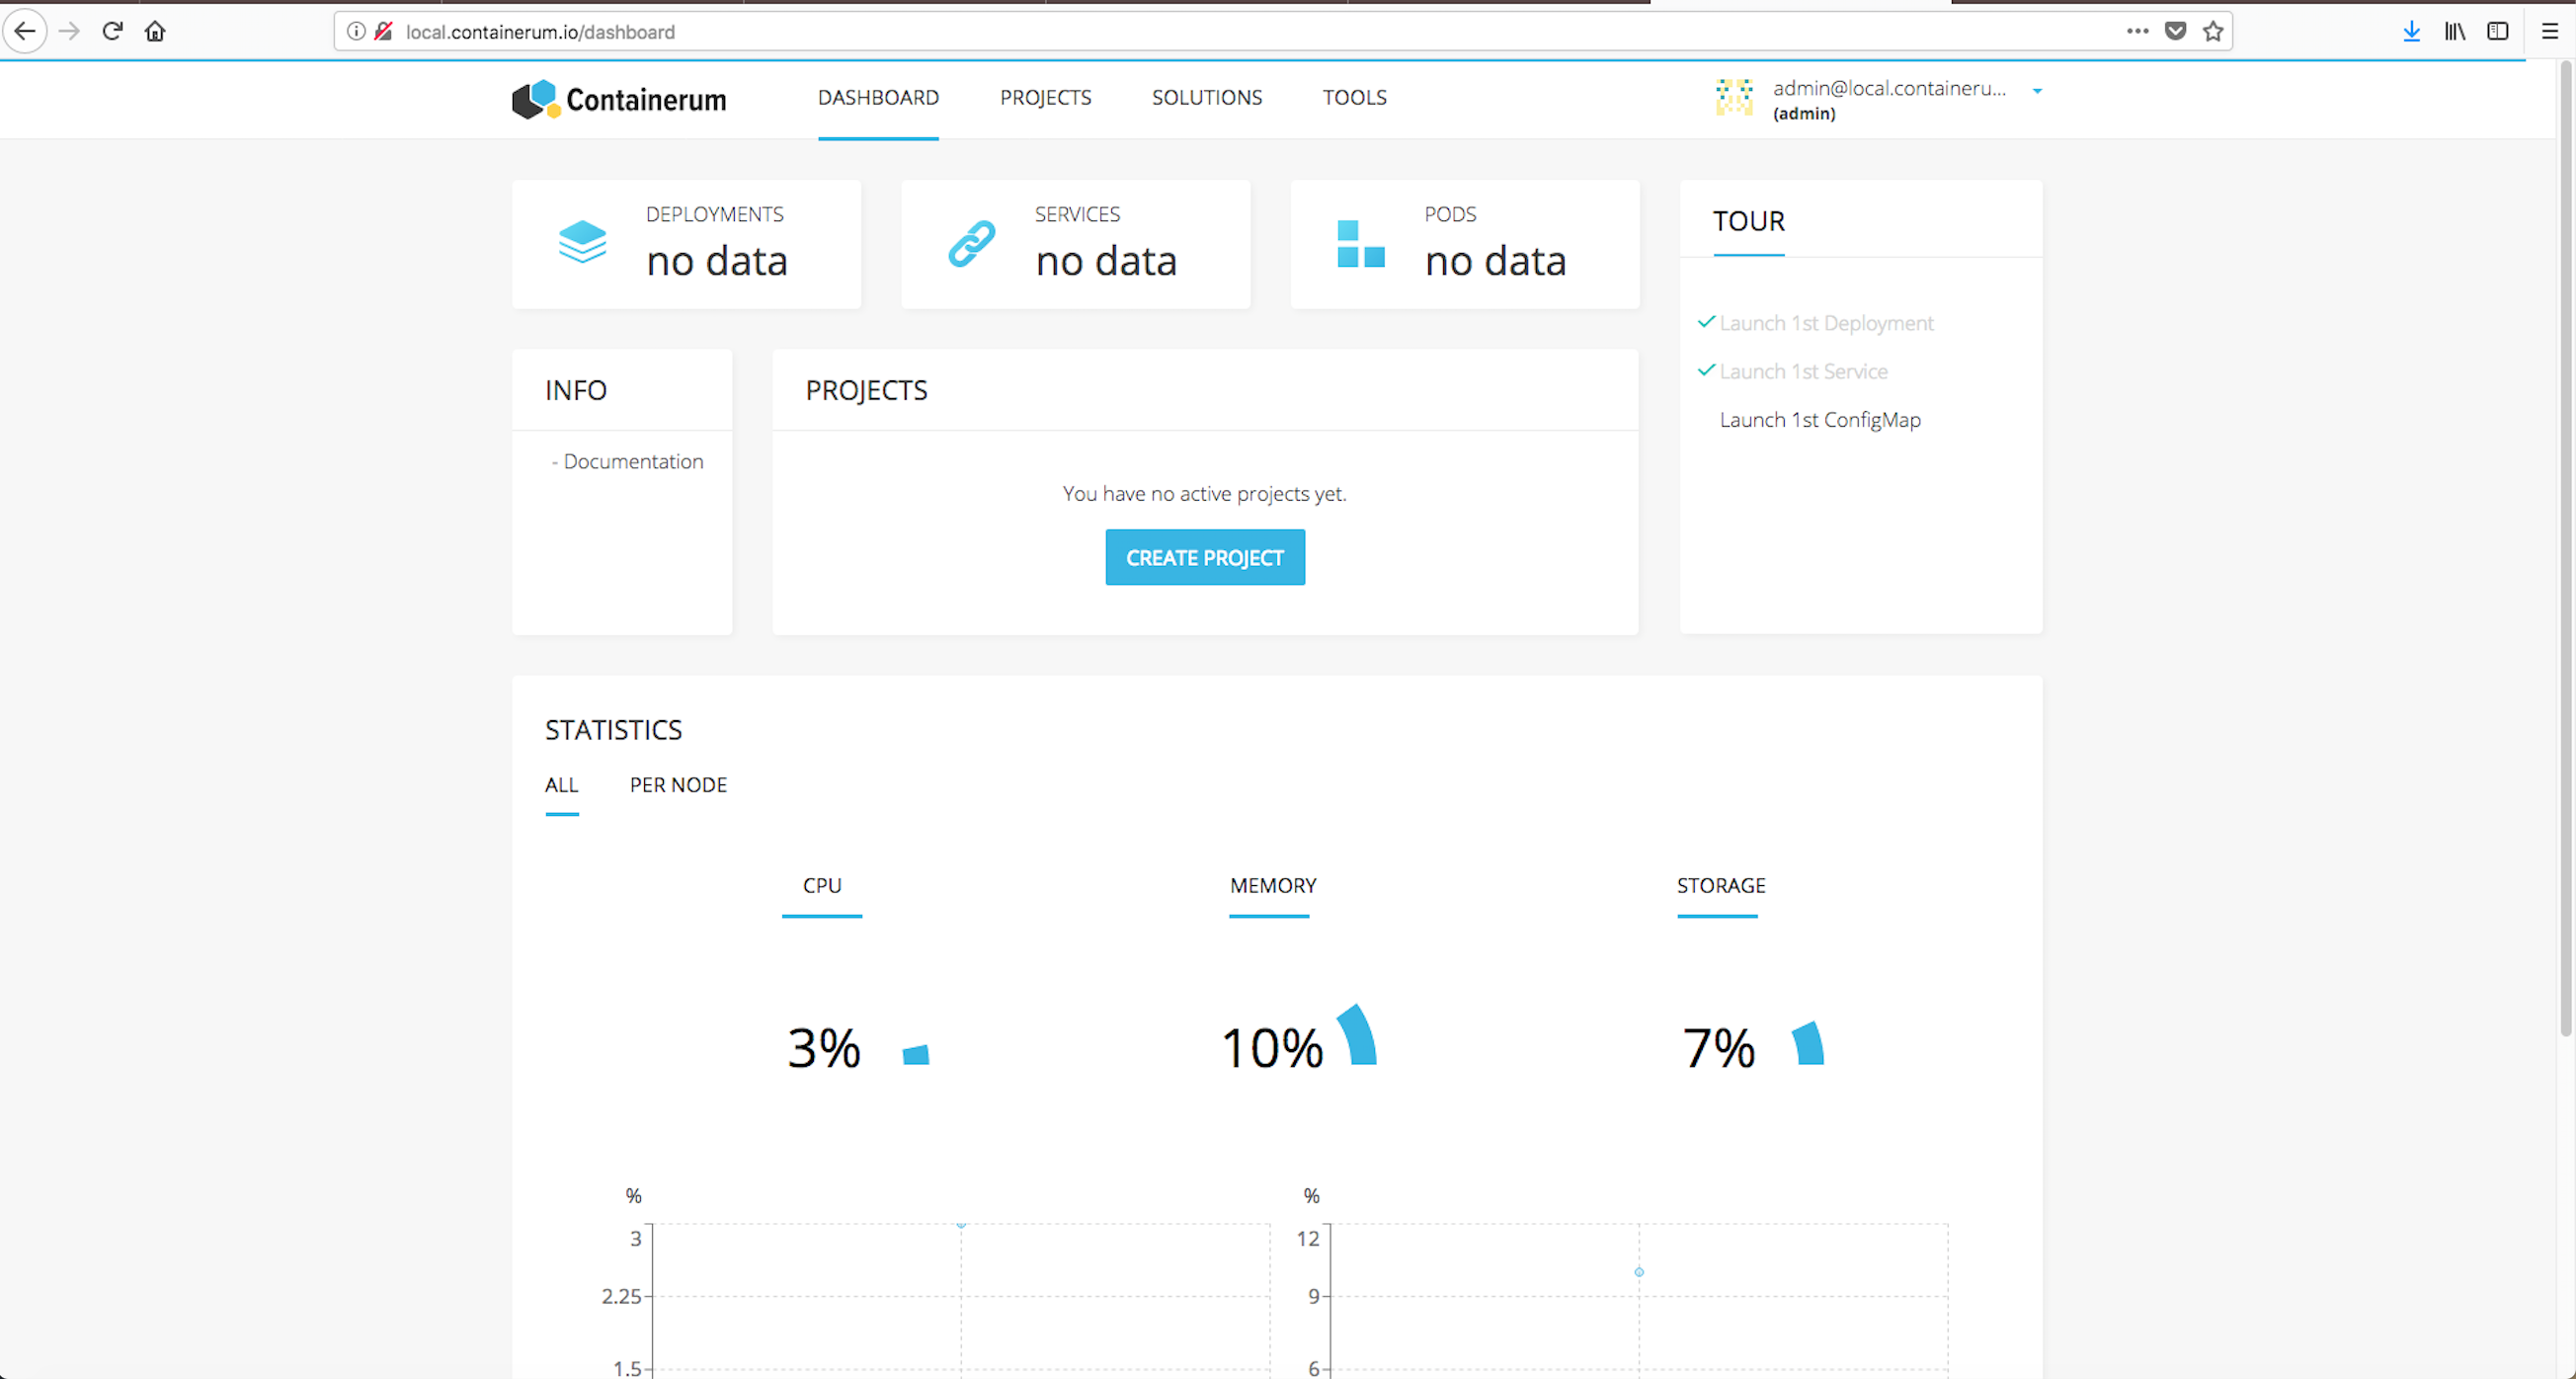
Task: Click the admin user avatar
Action: point(1734,98)
